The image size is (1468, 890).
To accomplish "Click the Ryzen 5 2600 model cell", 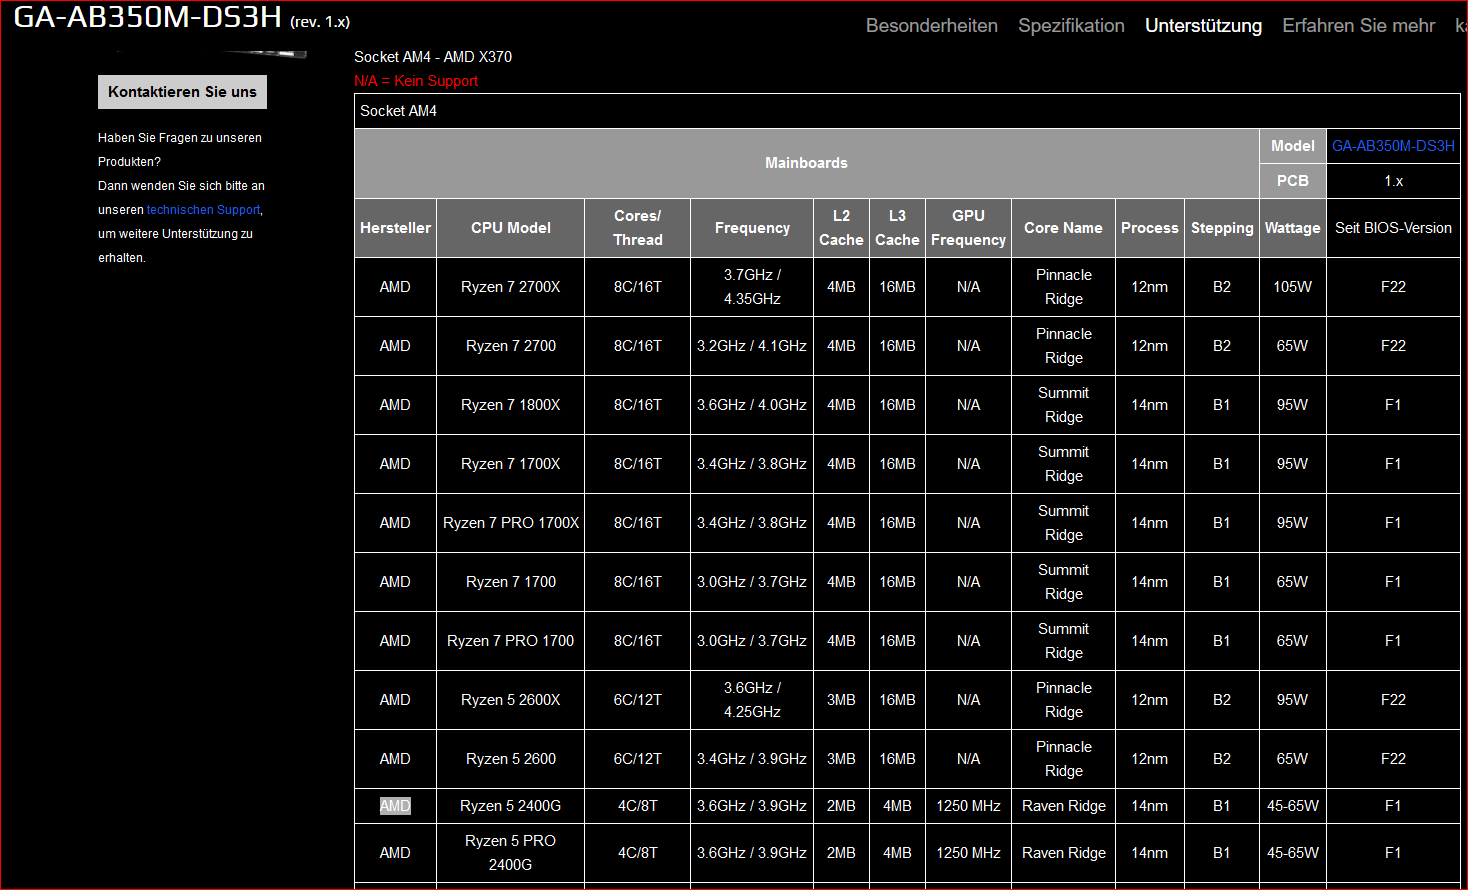I will coord(510,759).
